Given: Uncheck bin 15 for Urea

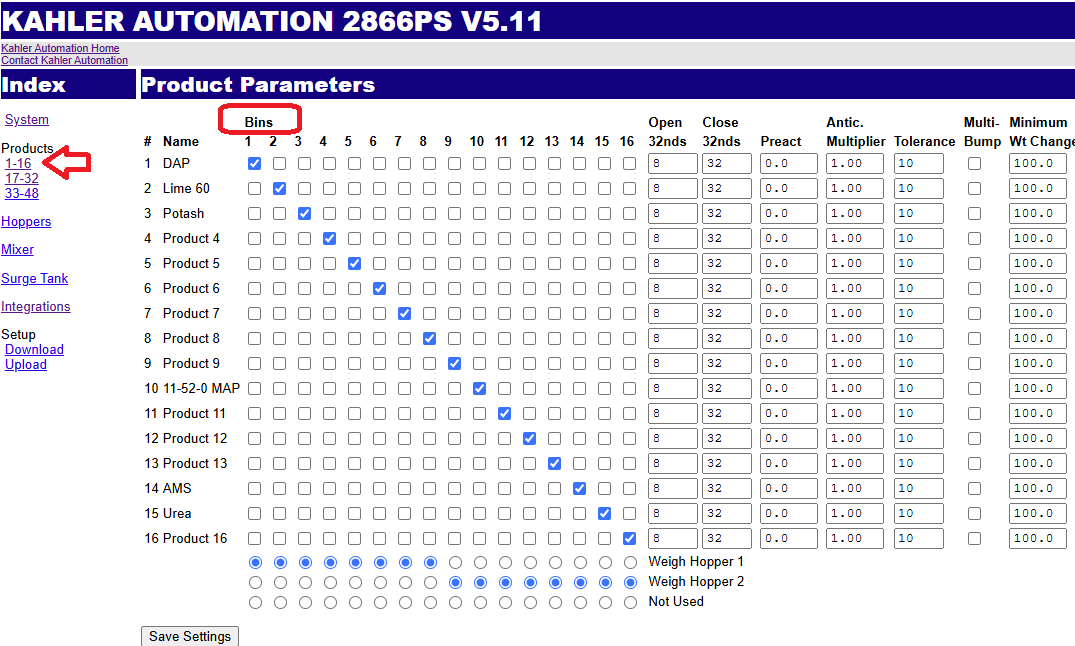Looking at the screenshot, I should (x=604, y=514).
